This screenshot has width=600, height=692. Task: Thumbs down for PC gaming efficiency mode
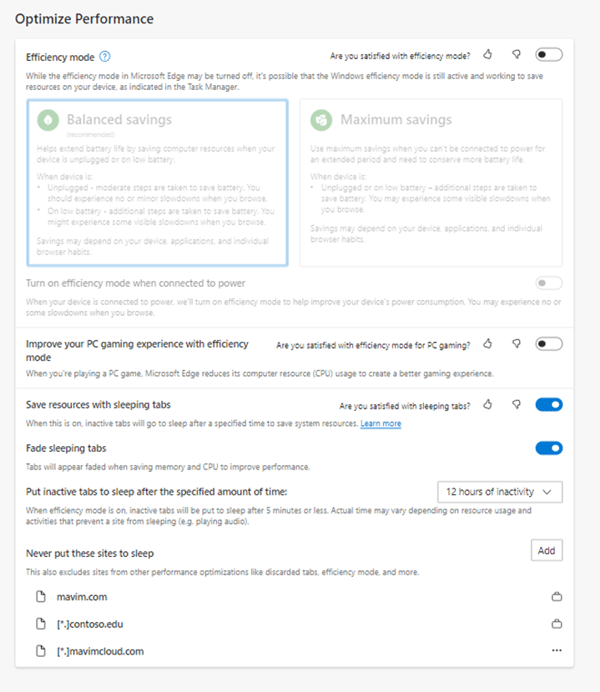(x=516, y=344)
